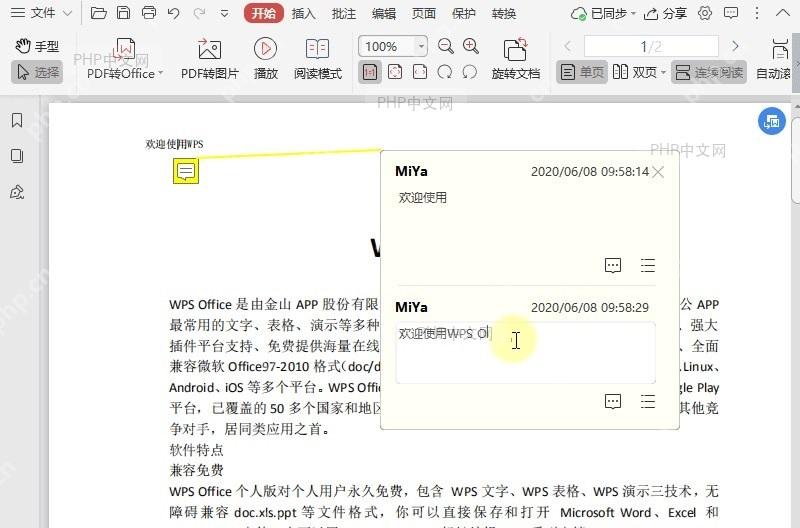Click the yellow note annotation icon
The height and width of the screenshot is (528, 800).
(x=186, y=171)
